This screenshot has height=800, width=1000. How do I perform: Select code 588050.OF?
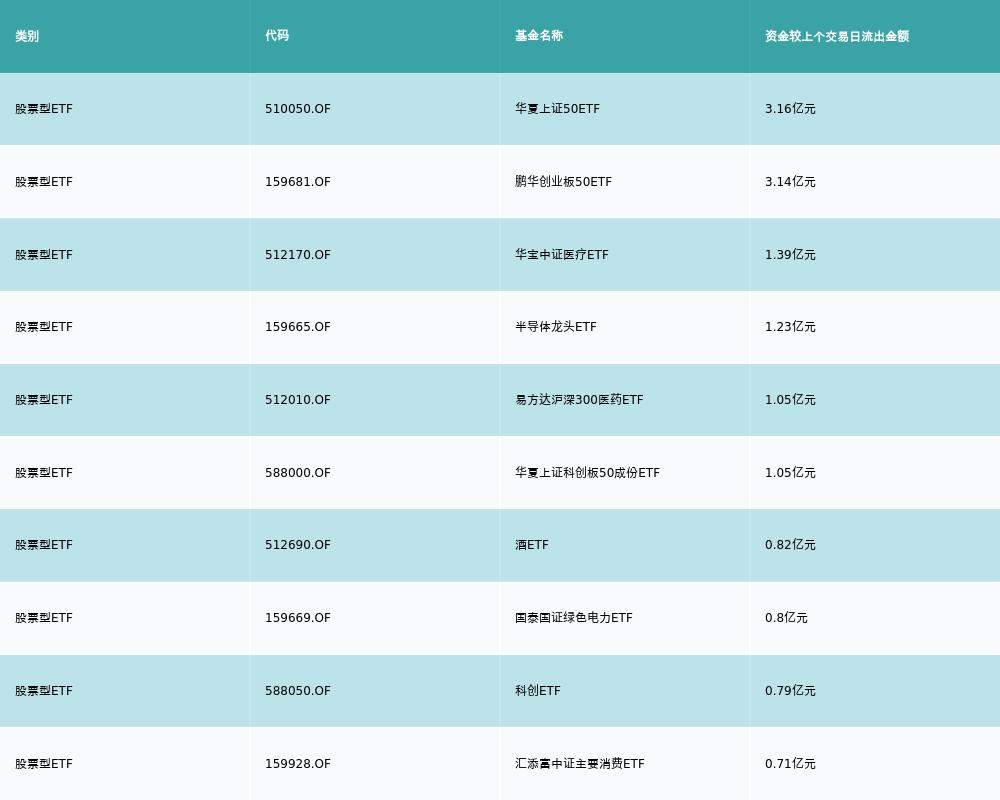pyautogui.click(x=298, y=691)
